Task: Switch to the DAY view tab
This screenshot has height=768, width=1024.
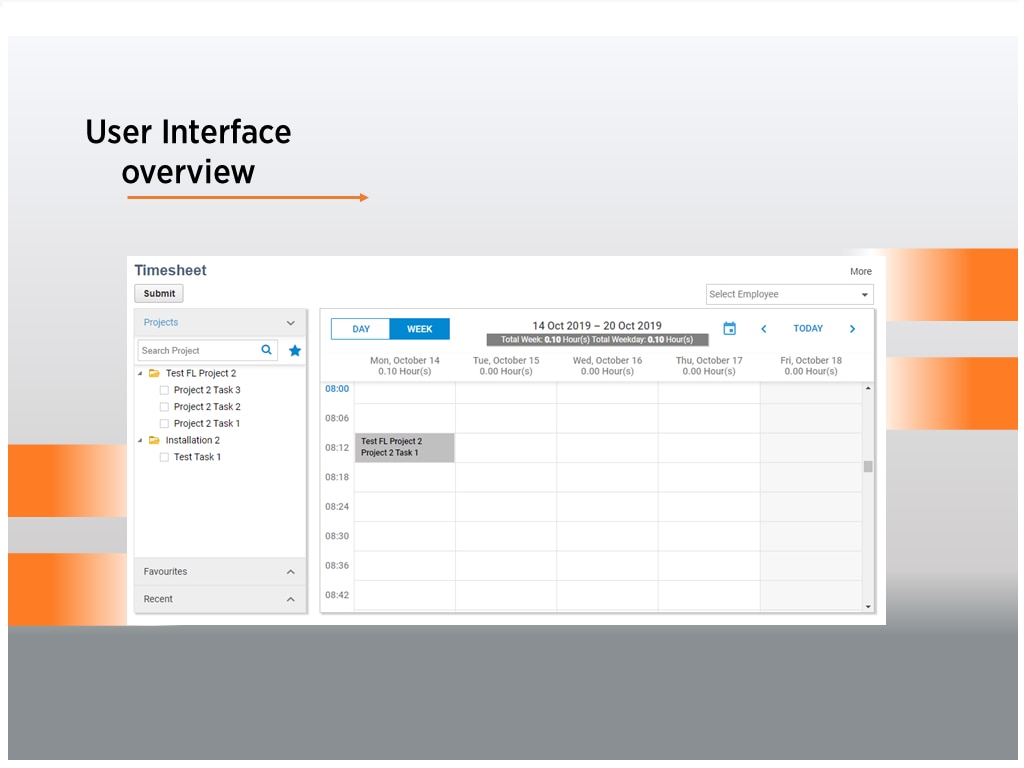Action: 361,329
